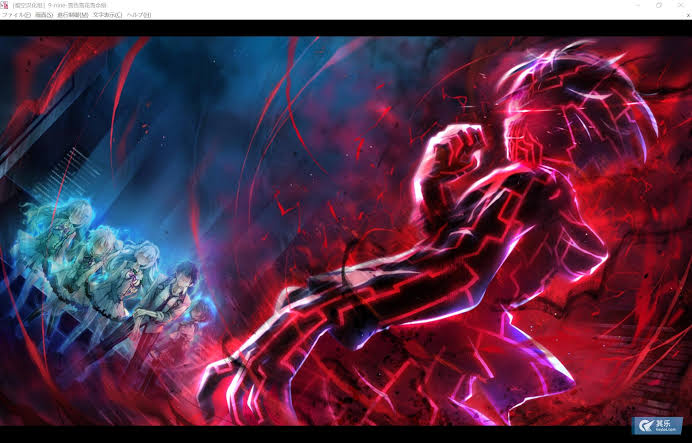Open the ファイル(F) menu
The width and height of the screenshot is (692, 443).
click(x=16, y=15)
